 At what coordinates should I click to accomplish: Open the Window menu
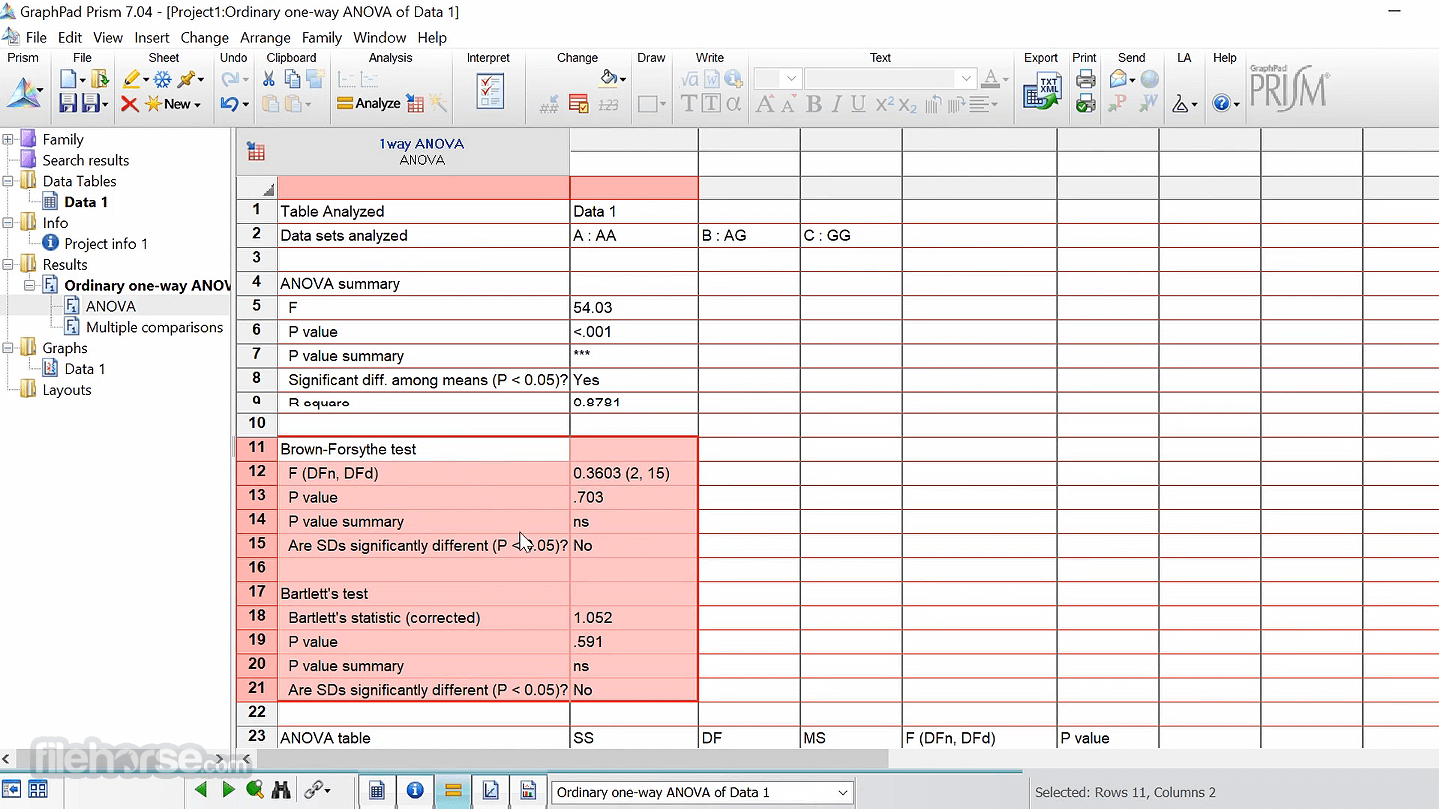click(380, 38)
